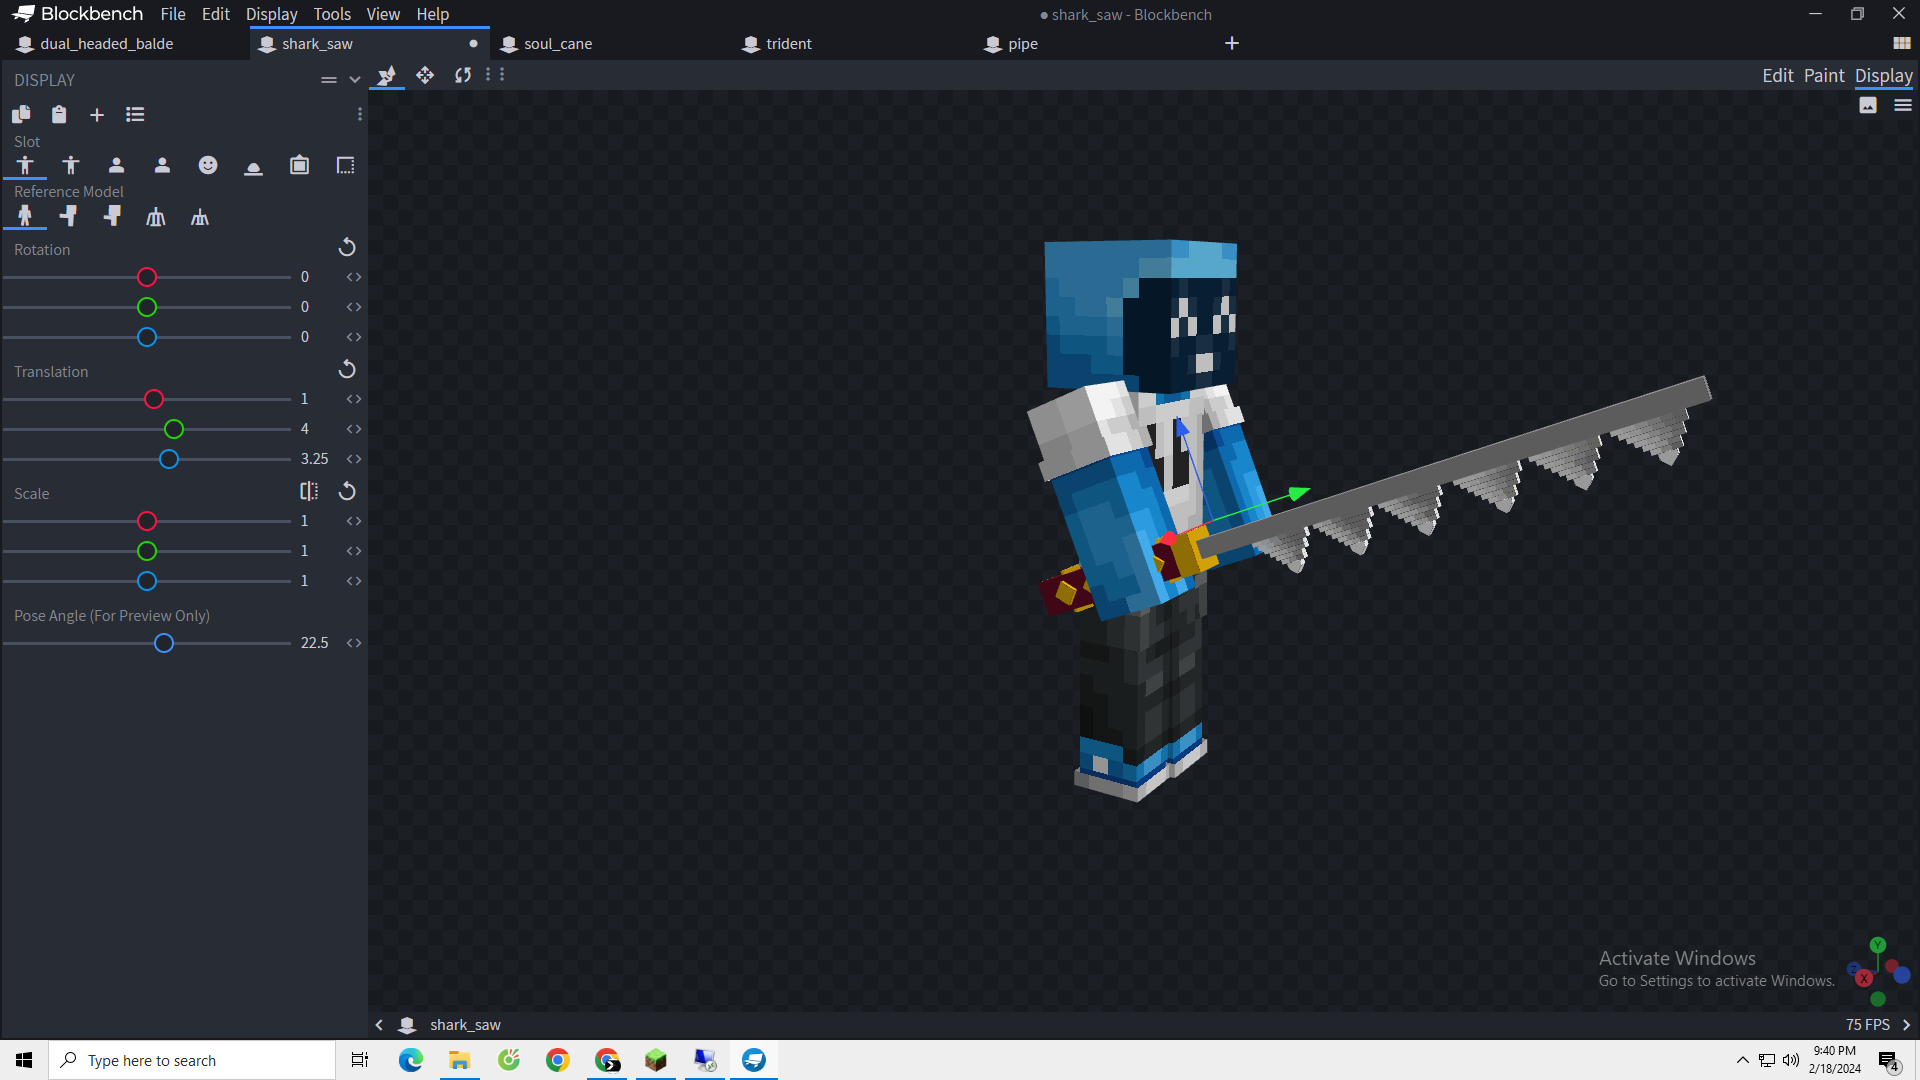Screen dimensions: 1920x1080
Task: Switch to the soul_cane tab
Action: 557,44
